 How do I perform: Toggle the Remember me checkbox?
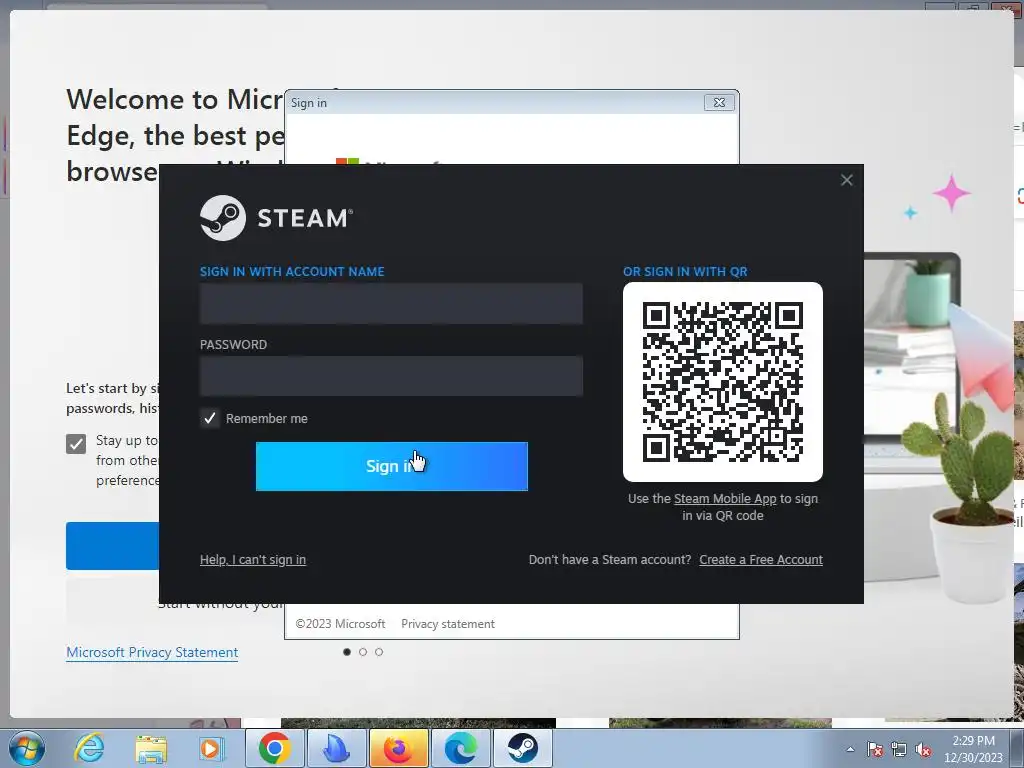tap(210, 419)
